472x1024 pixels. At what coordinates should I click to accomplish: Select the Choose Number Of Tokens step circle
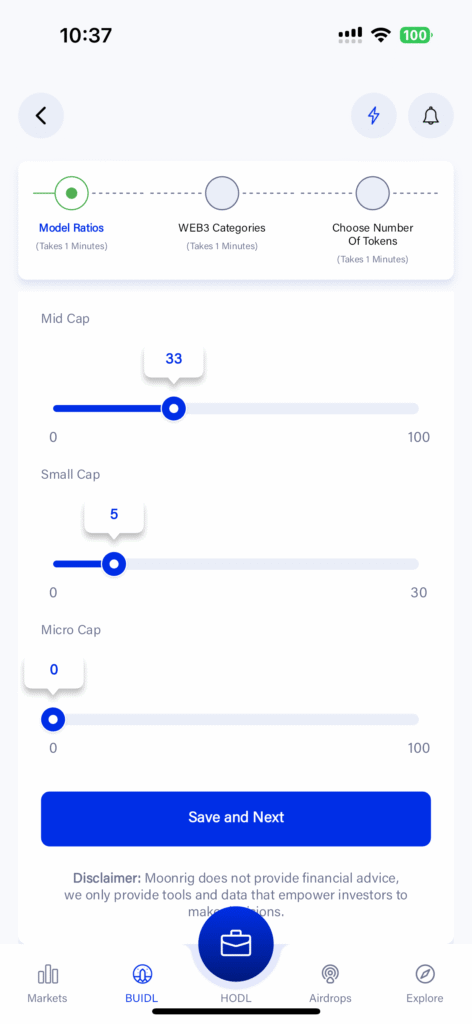click(x=373, y=193)
